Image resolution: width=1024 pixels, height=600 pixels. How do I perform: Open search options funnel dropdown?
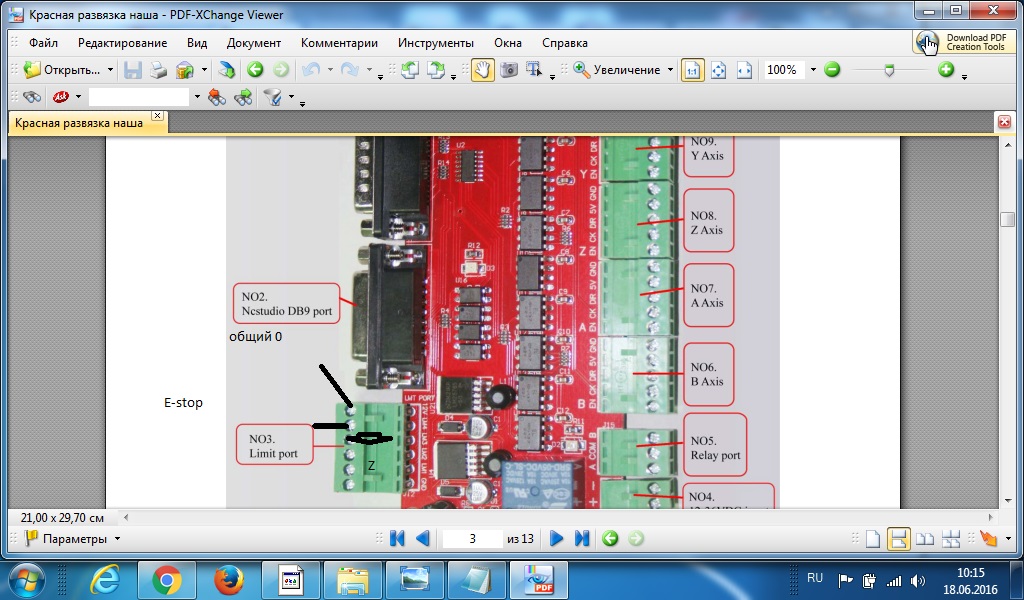[x=291, y=97]
